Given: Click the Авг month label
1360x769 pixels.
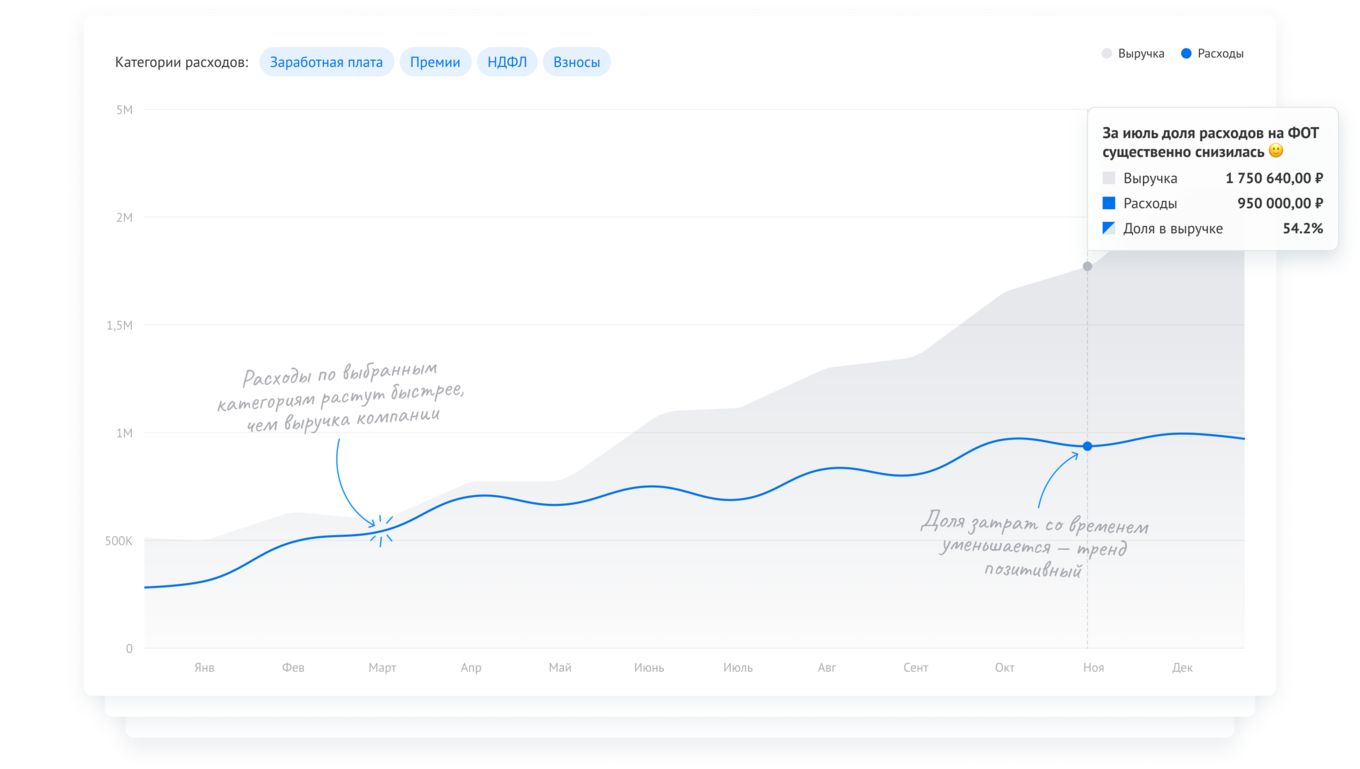Looking at the screenshot, I should (x=827, y=667).
